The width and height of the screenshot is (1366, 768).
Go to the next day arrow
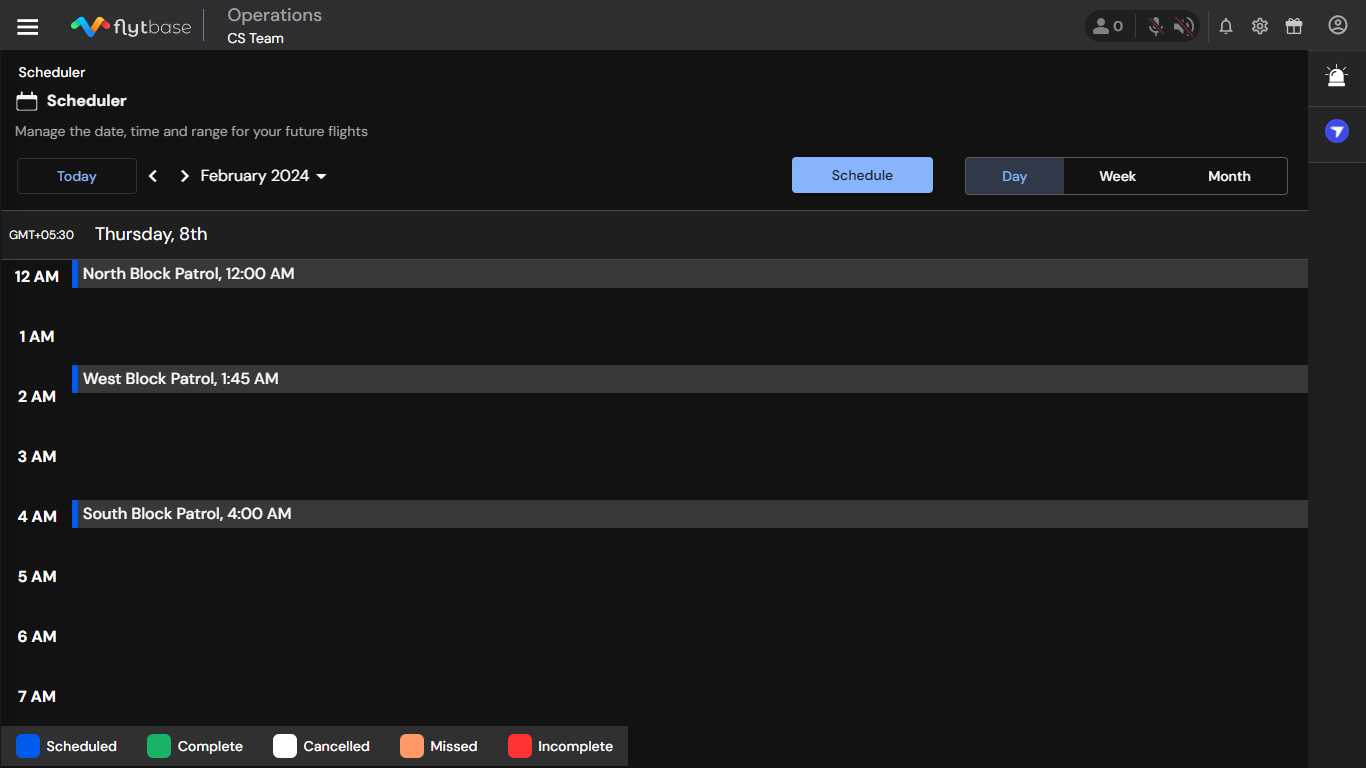point(184,176)
